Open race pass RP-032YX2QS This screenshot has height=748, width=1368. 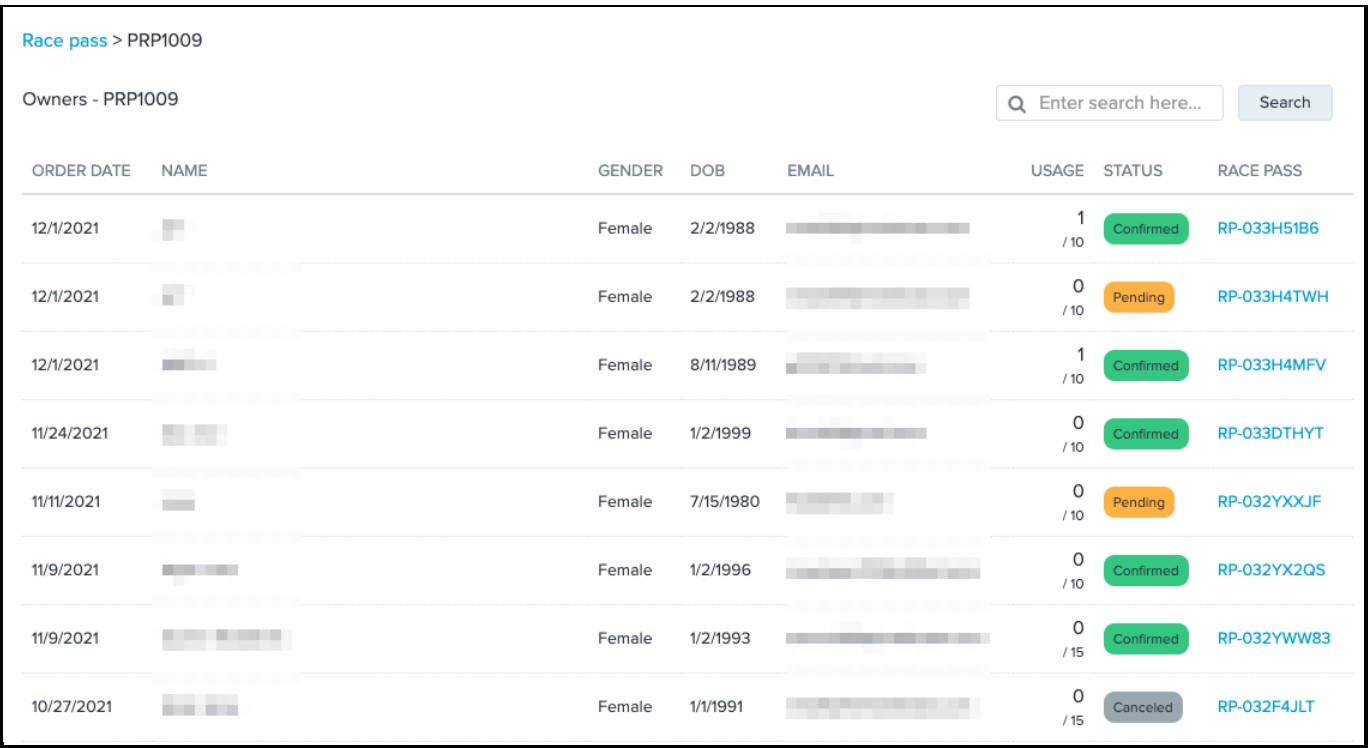[x=1271, y=570]
